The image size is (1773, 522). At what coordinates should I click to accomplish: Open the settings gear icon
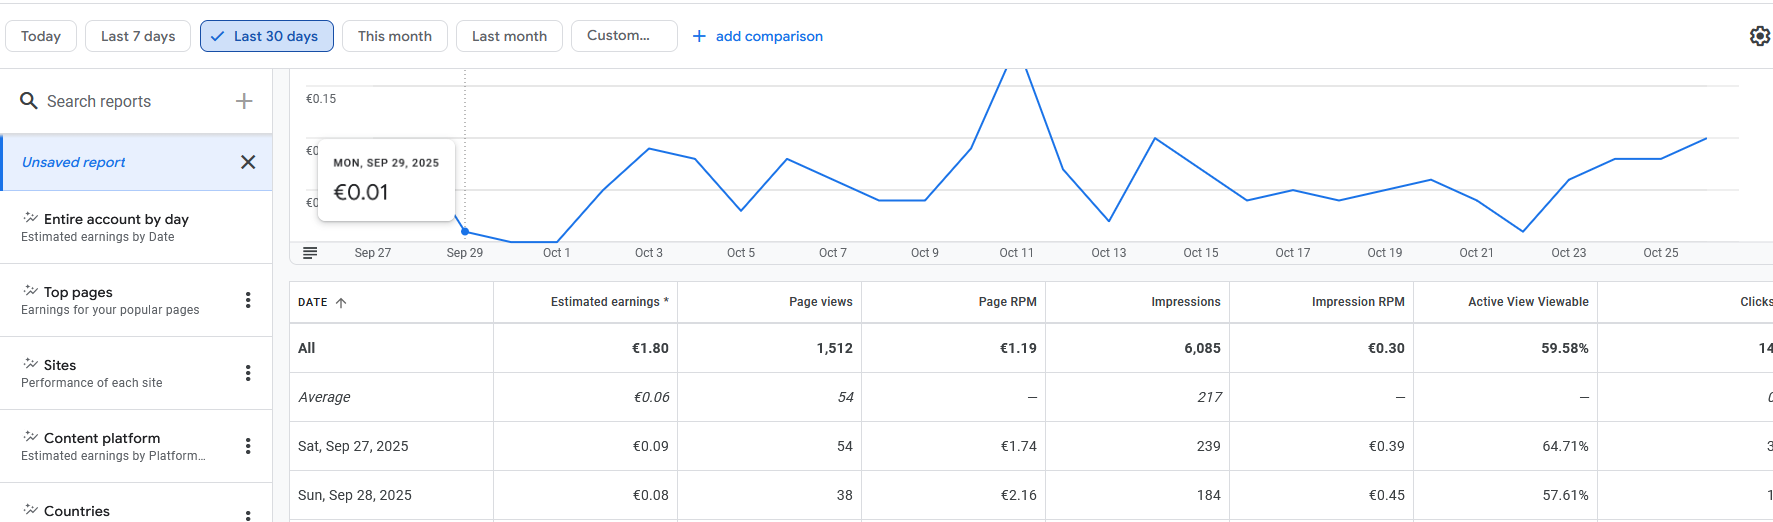tap(1759, 36)
